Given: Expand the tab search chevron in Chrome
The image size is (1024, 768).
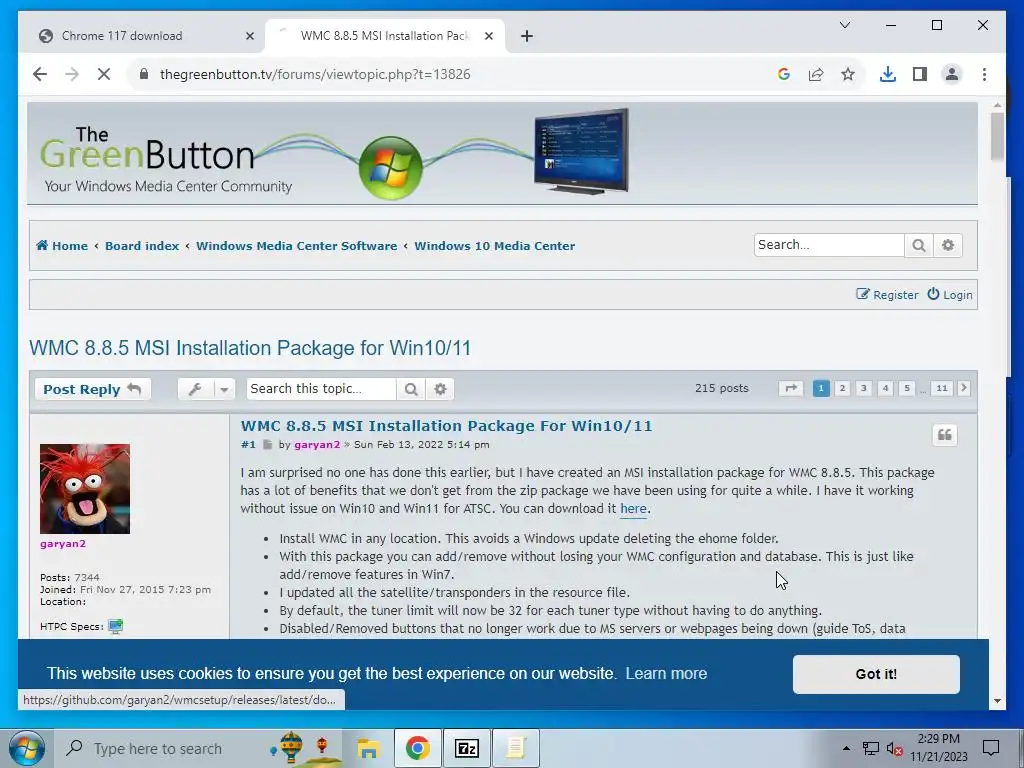Looking at the screenshot, I should (844, 25).
